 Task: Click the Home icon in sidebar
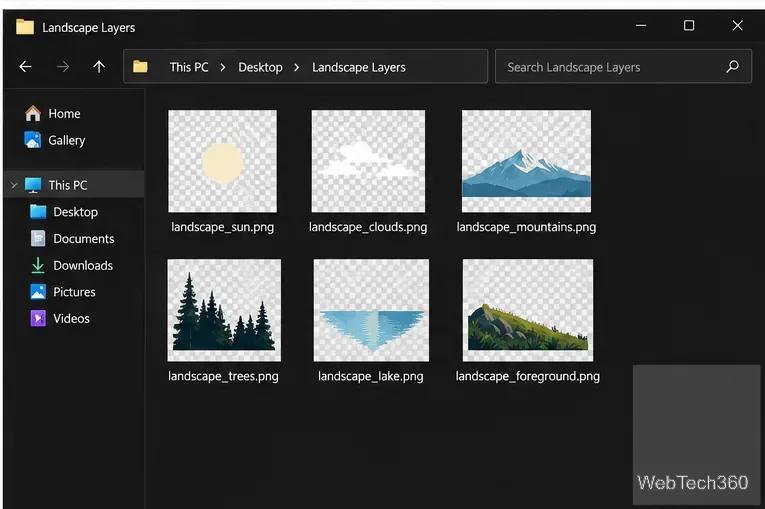tap(33, 113)
